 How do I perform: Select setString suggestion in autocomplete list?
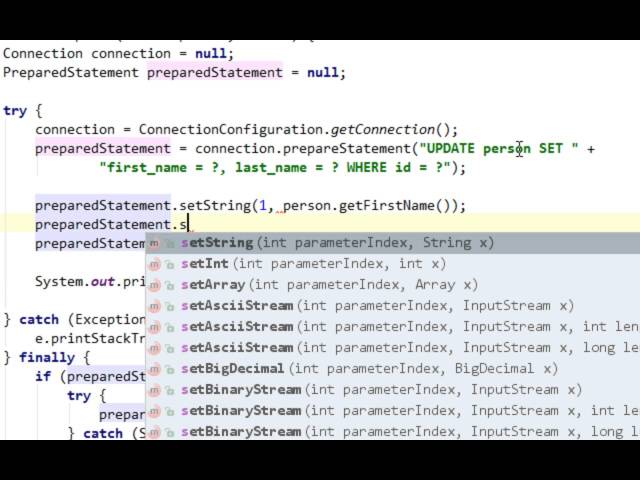coord(393,243)
